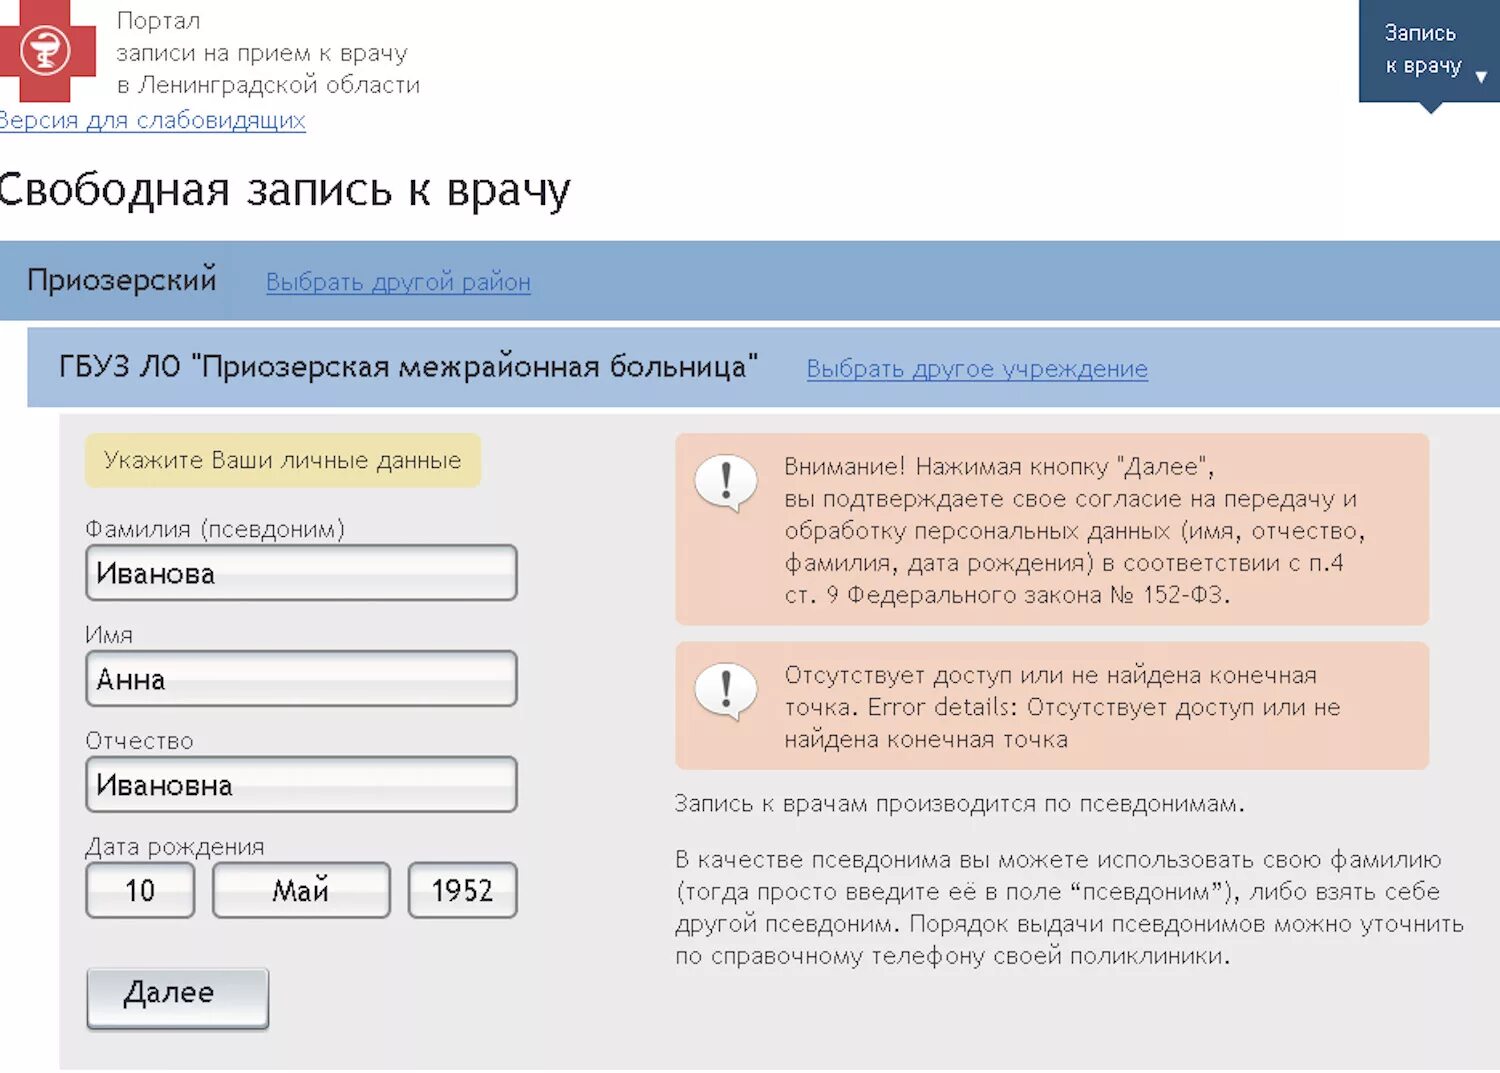Open Версия для слабовидящих link

click(152, 120)
